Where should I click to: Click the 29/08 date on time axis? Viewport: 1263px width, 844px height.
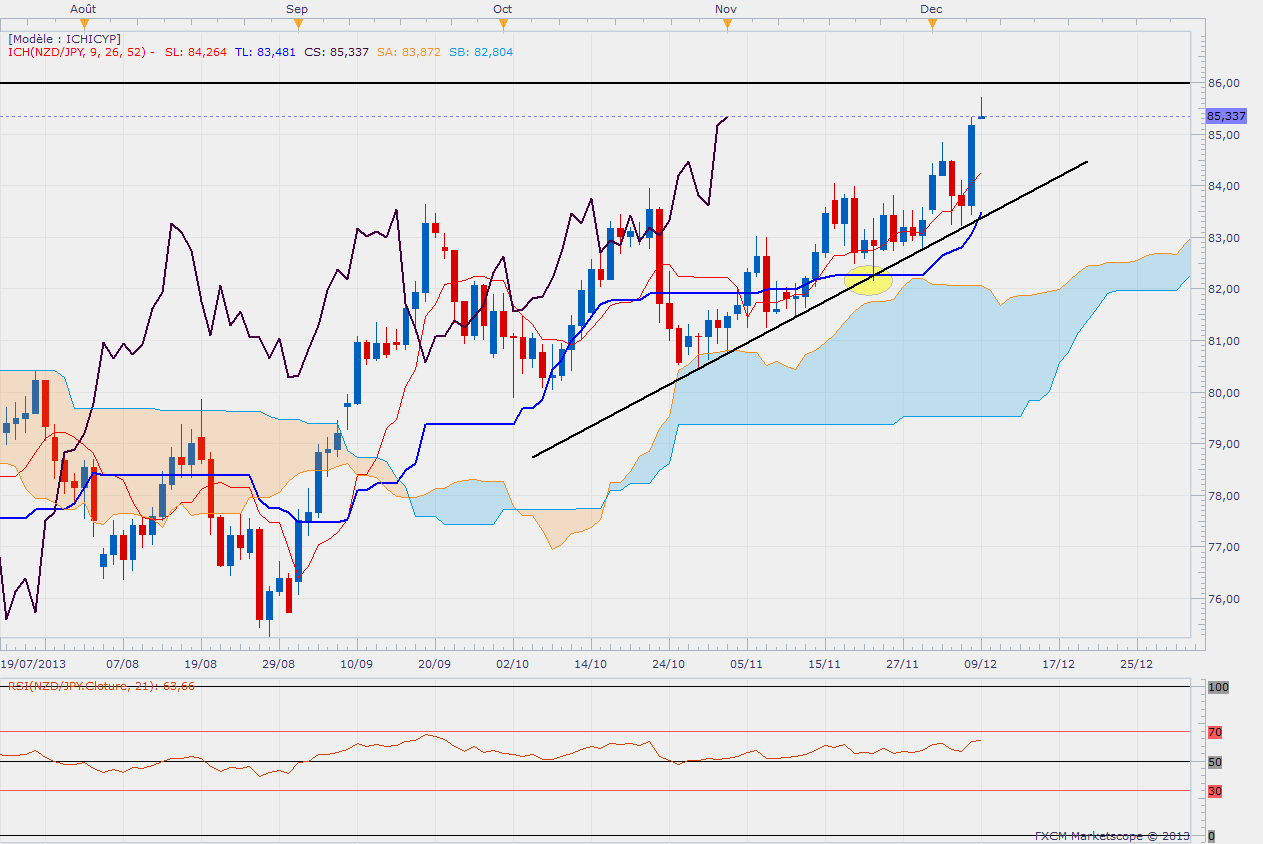tap(279, 663)
